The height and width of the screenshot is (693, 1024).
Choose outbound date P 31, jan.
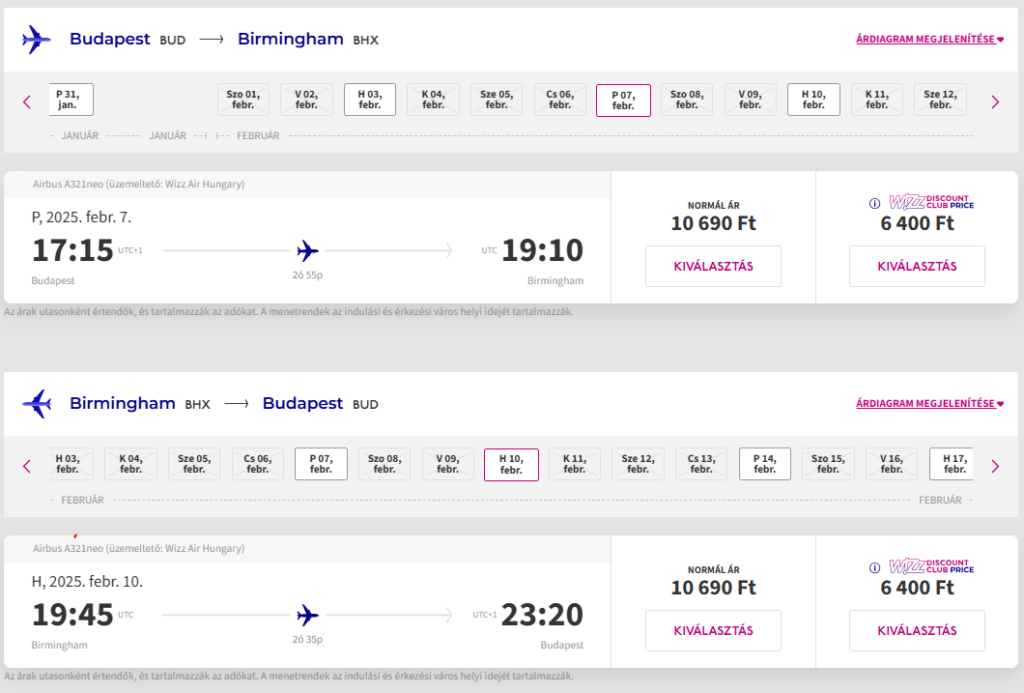(x=71, y=99)
